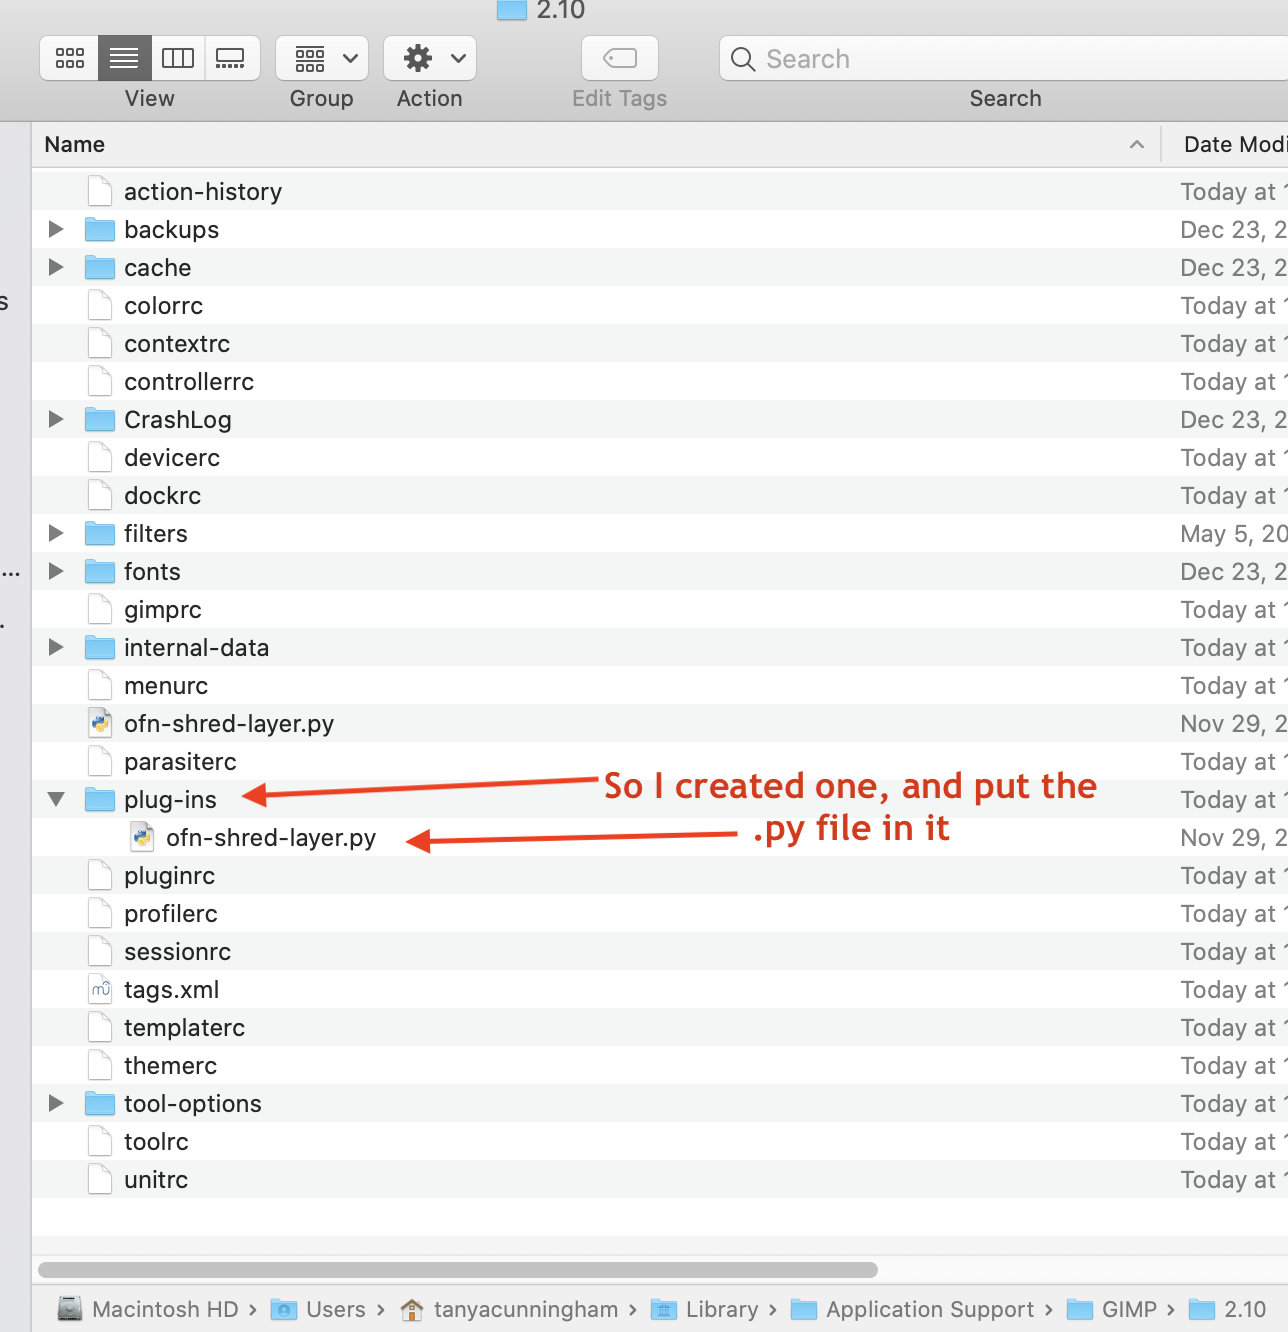Viewport: 1288px width, 1332px height.
Task: Click the Edit Tags button
Action: click(x=620, y=58)
